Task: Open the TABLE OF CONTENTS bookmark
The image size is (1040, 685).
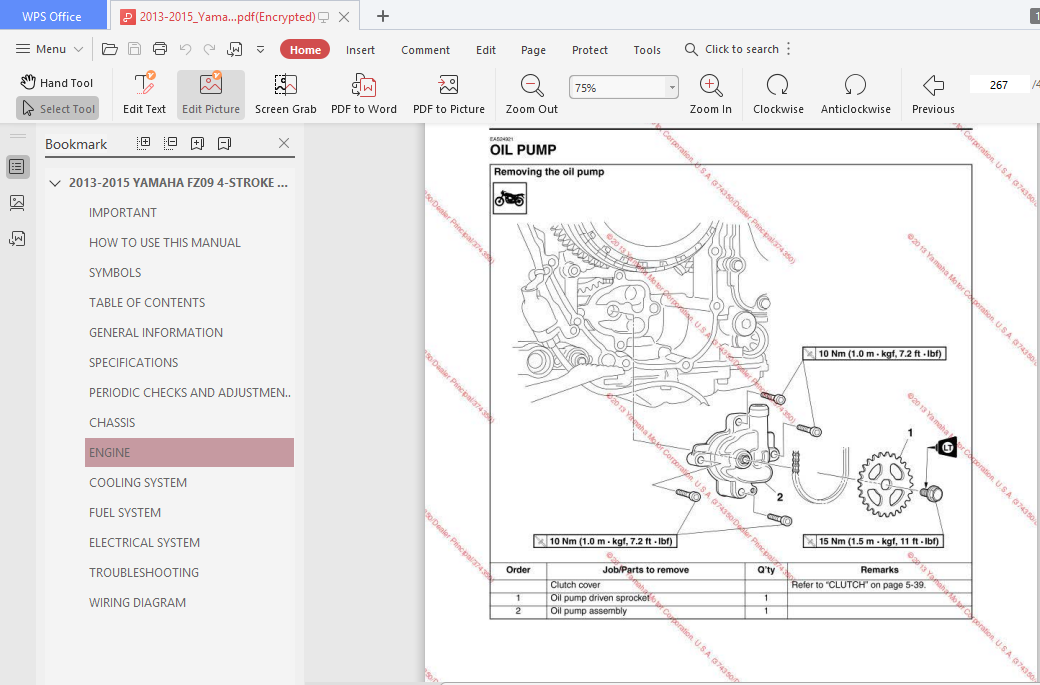Action: (147, 302)
